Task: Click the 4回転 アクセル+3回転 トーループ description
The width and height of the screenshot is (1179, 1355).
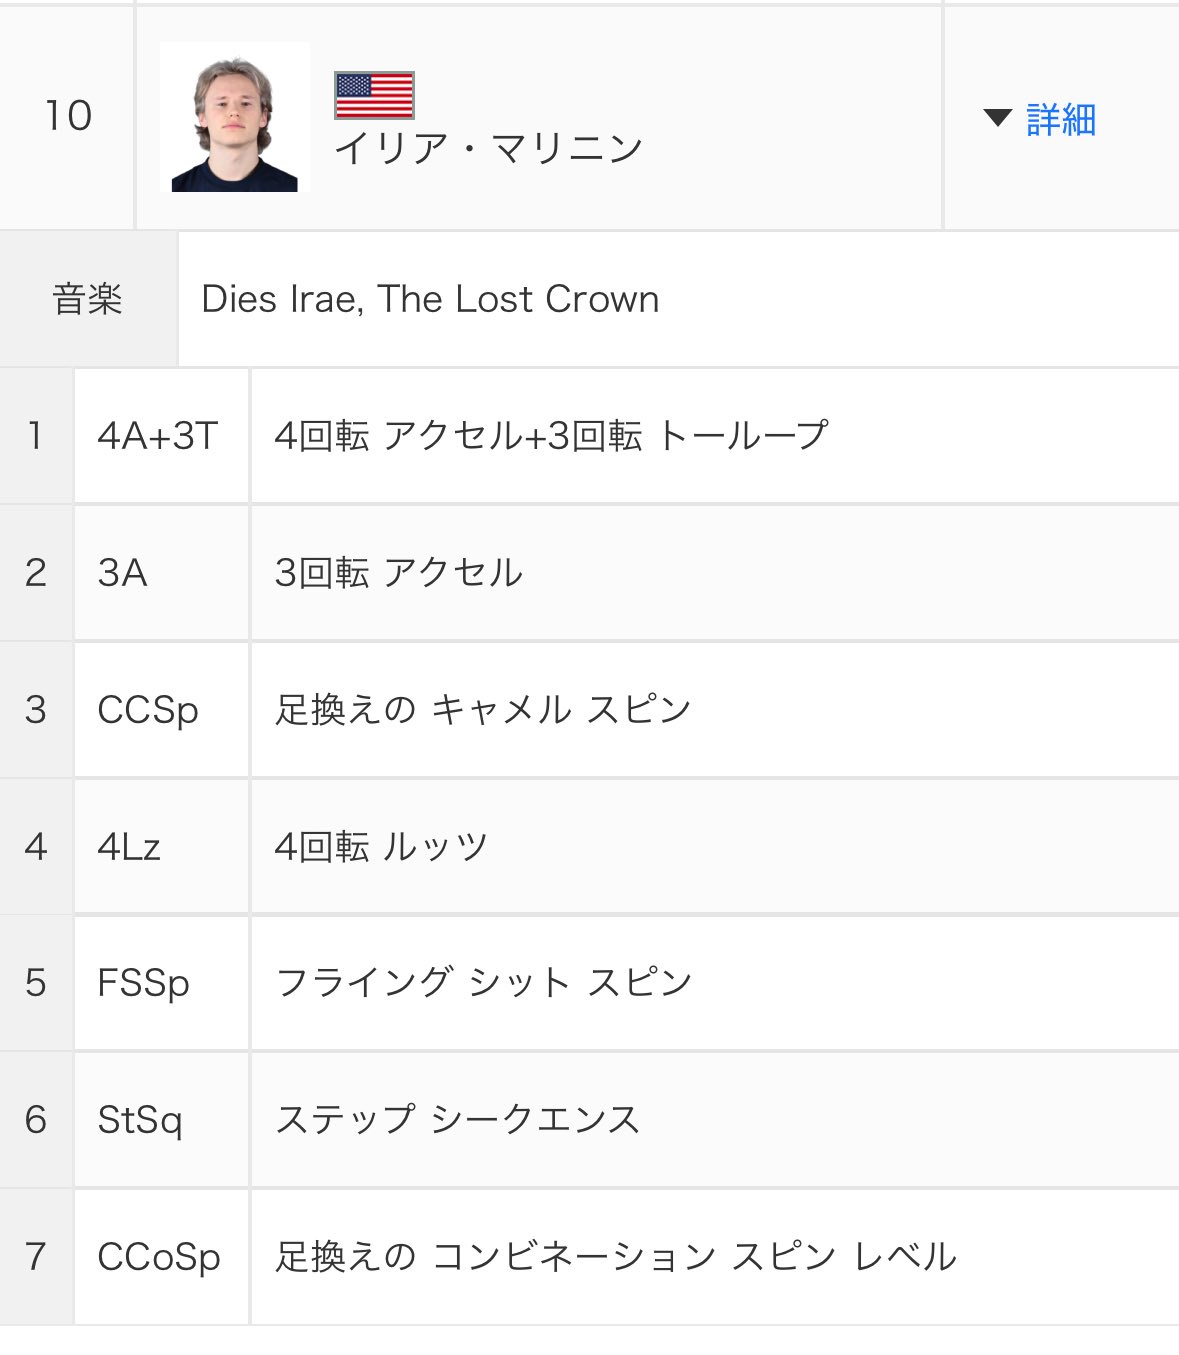Action: (x=551, y=436)
